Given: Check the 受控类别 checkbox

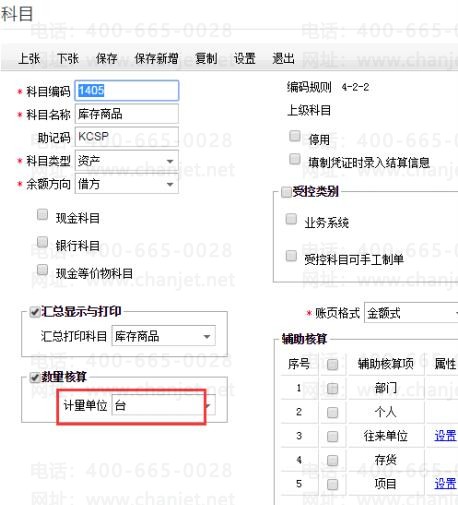Looking at the screenshot, I should click(x=287, y=192).
